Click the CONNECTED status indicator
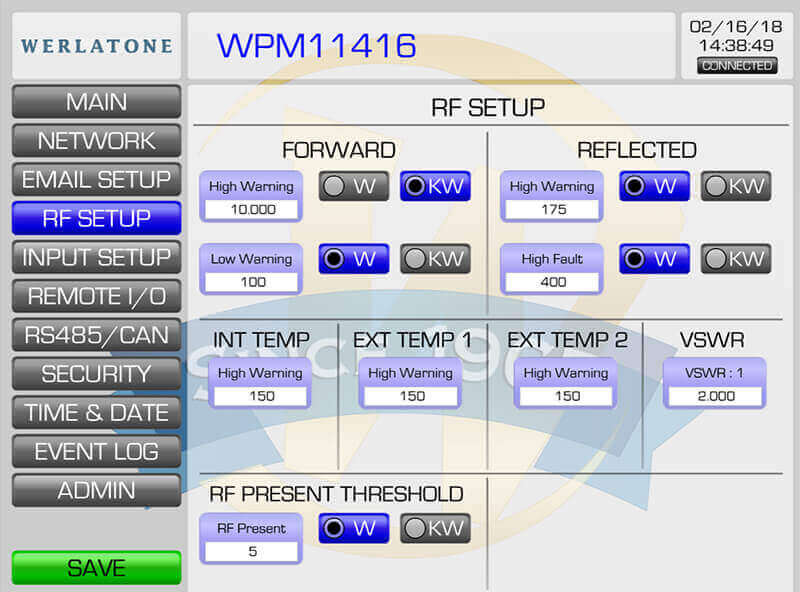800x592 pixels. [737, 66]
